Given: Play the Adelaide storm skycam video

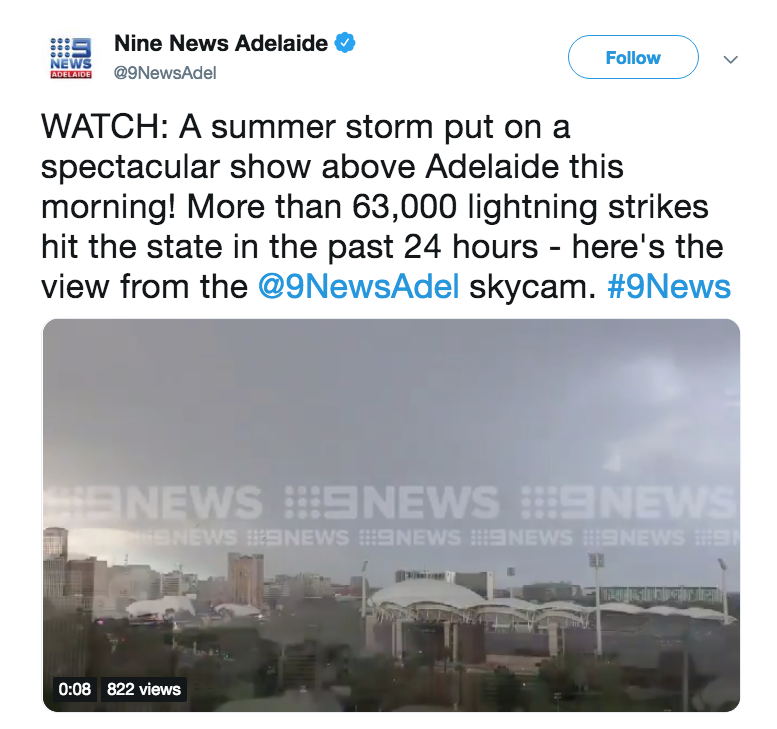Looking at the screenshot, I should [391, 515].
